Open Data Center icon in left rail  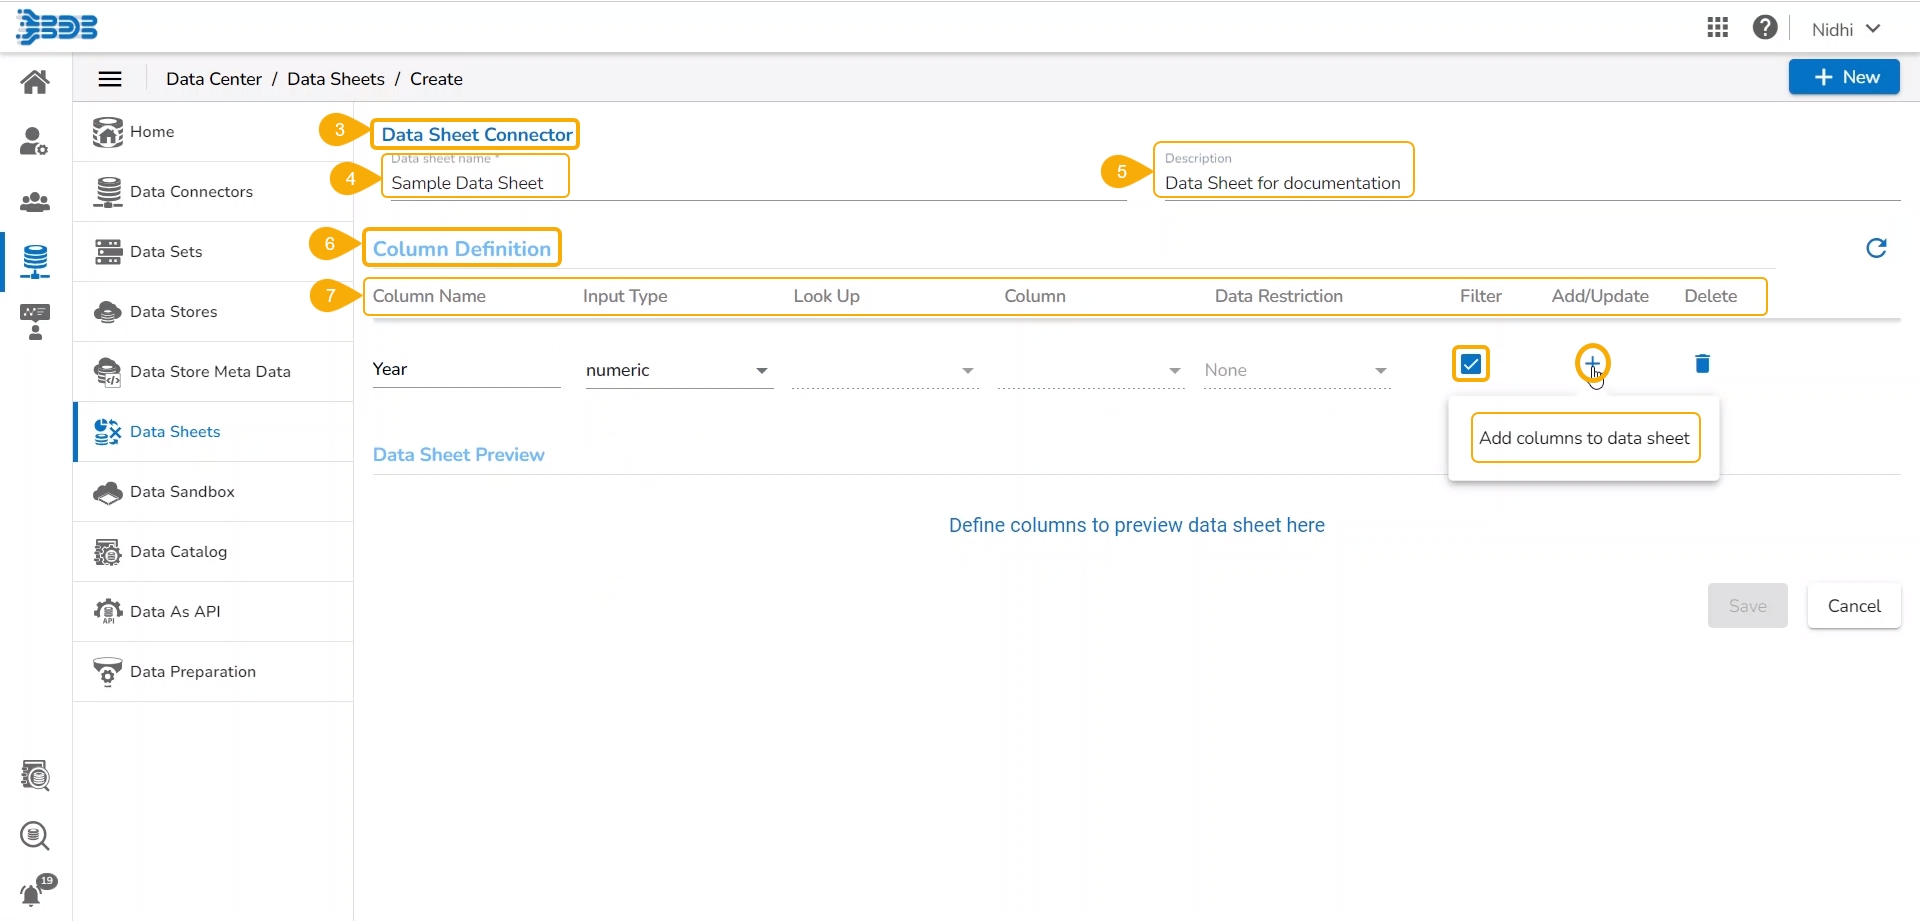(x=35, y=261)
